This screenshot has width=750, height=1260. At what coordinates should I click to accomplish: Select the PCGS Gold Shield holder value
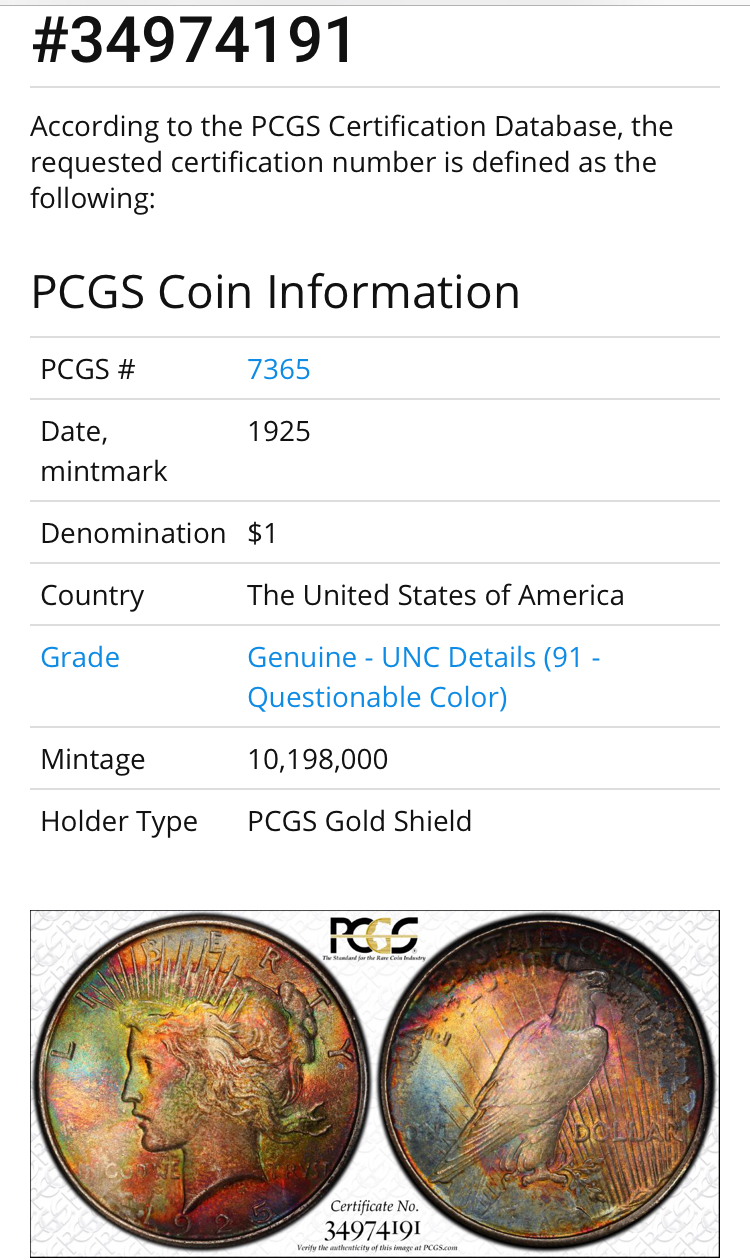pyautogui.click(x=359, y=821)
